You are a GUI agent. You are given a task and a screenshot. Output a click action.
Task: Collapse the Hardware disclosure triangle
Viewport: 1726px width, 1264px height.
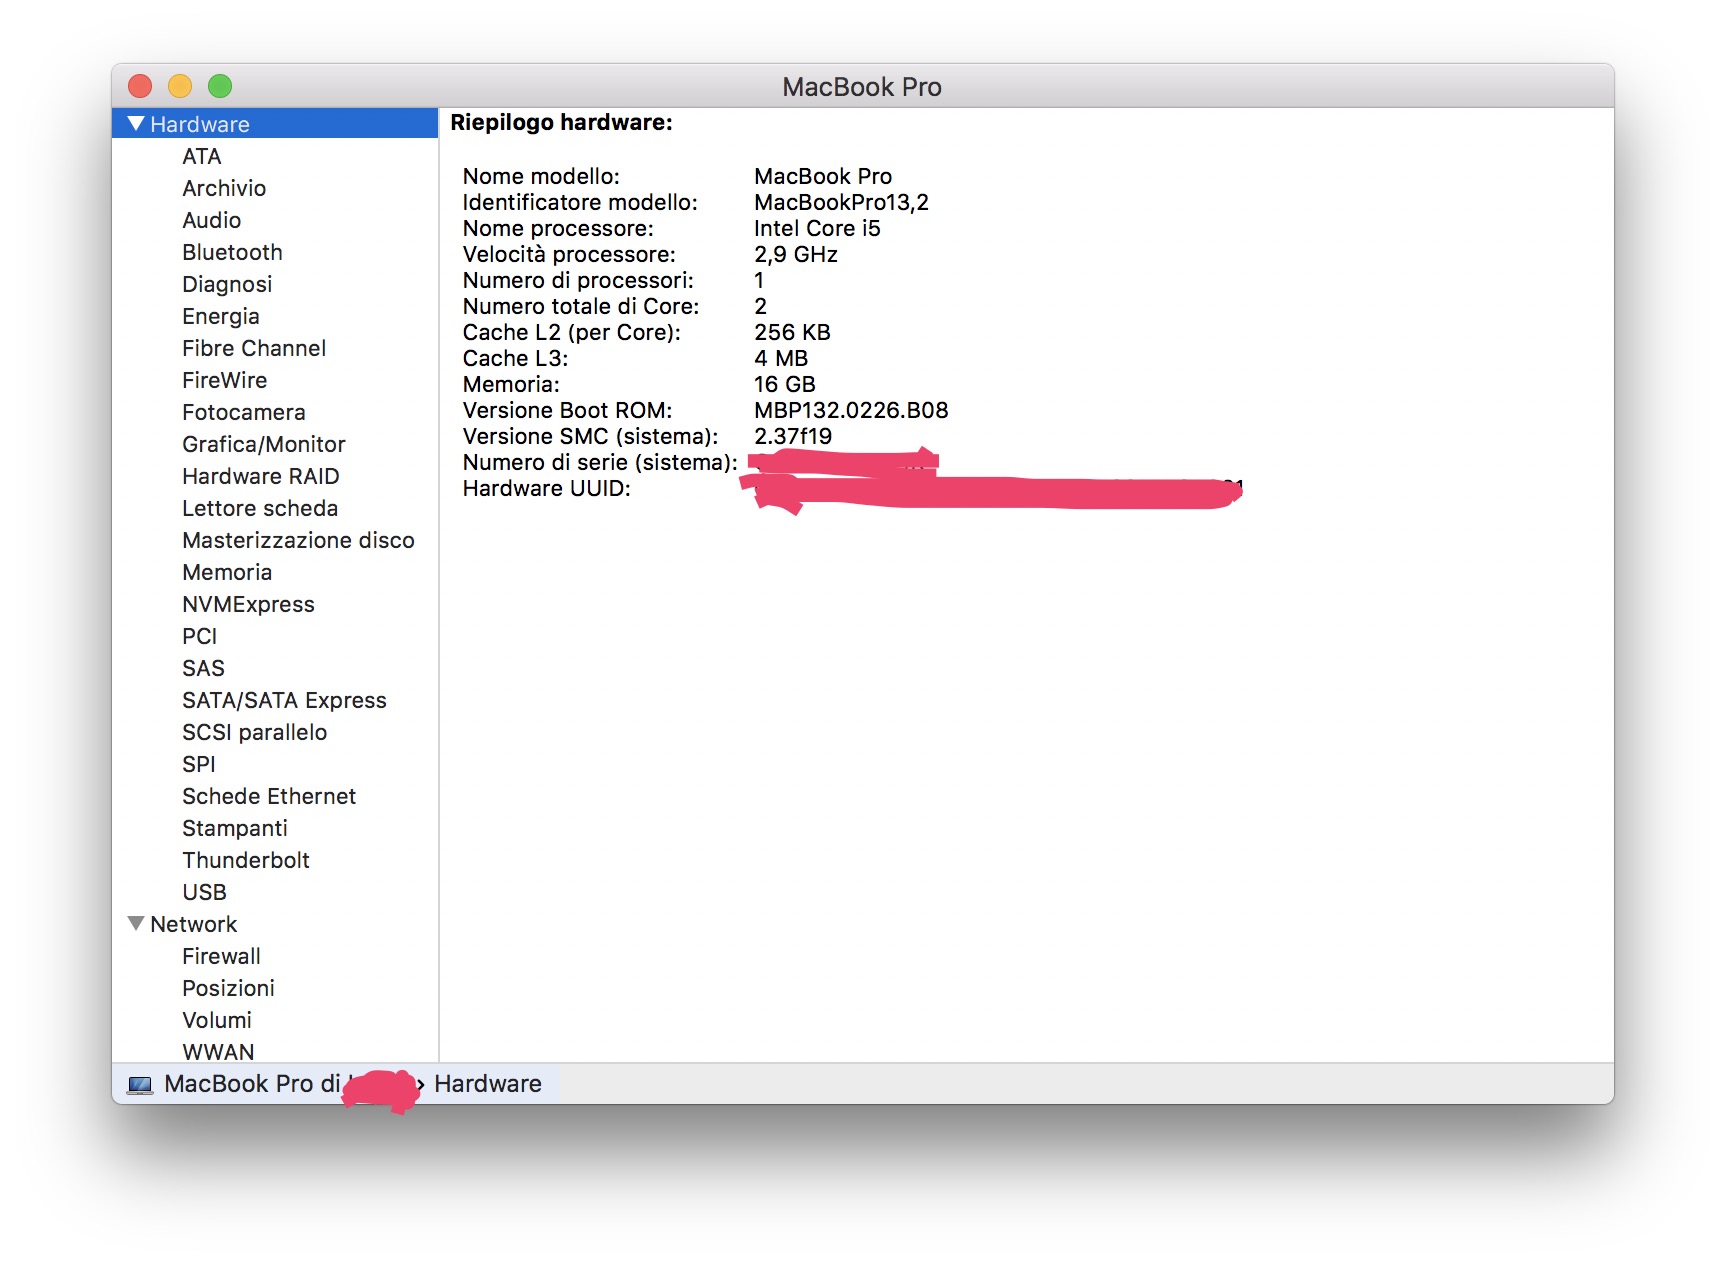coord(136,124)
